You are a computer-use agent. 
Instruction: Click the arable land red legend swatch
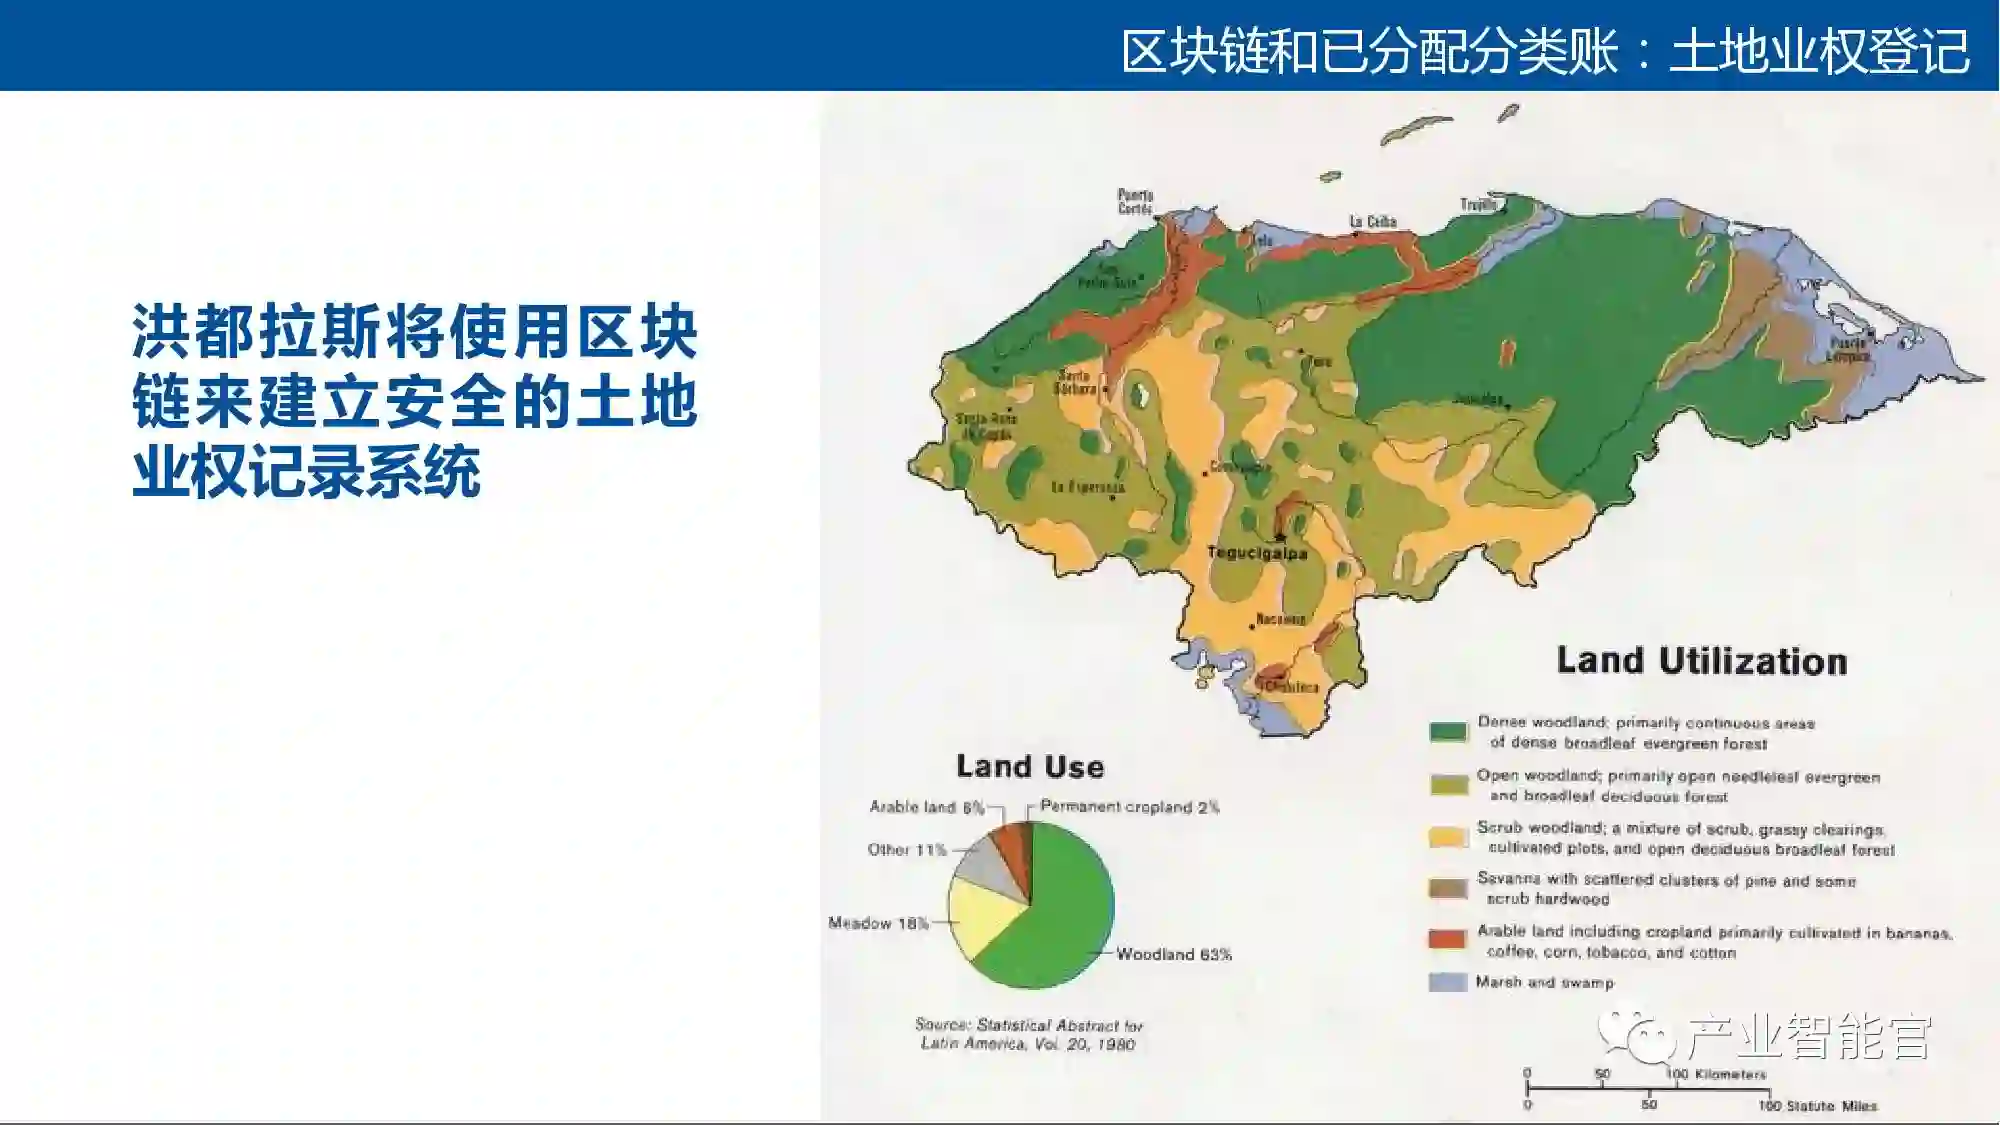pos(1448,940)
